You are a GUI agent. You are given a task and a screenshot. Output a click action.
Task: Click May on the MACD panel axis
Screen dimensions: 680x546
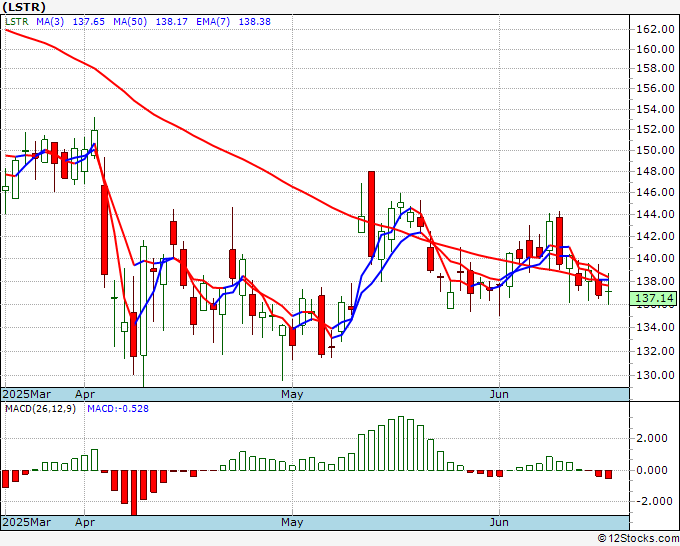point(292,522)
